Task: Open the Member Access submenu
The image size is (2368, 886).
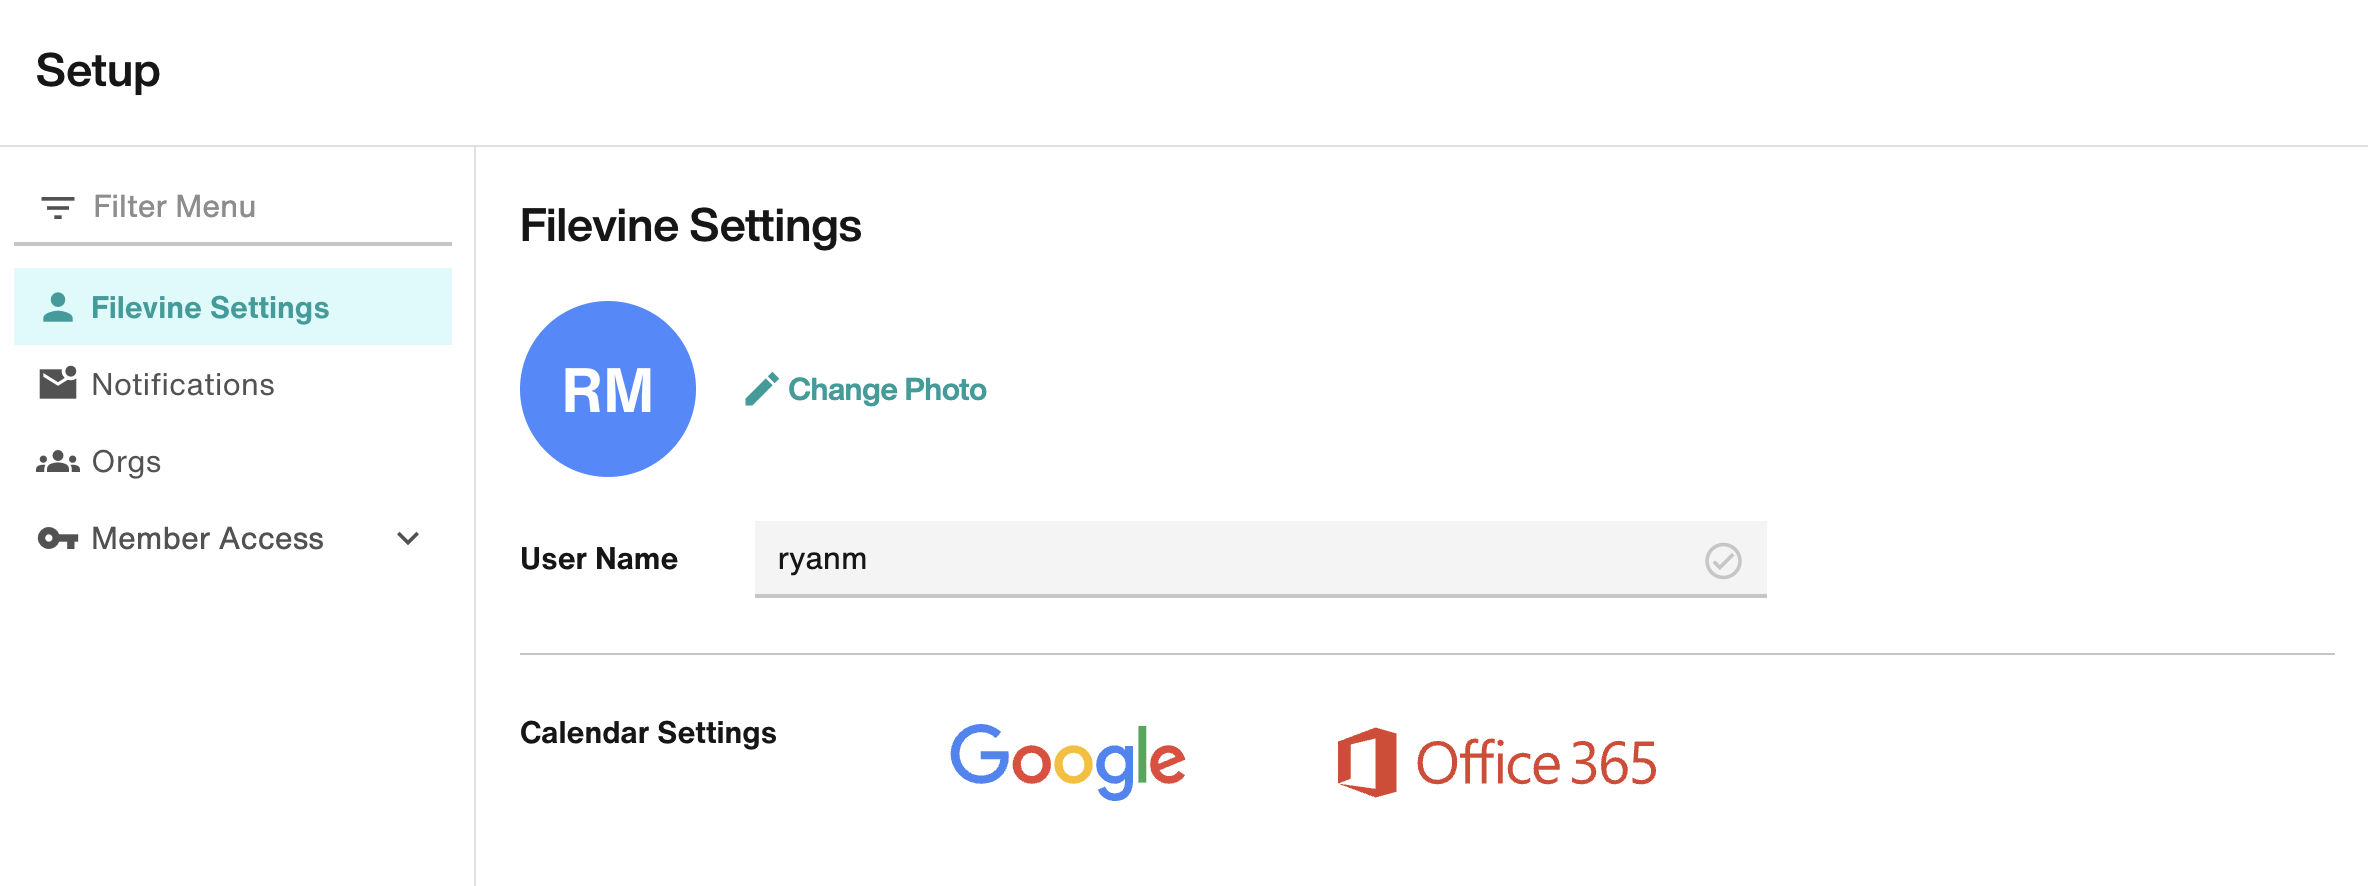Action: coord(206,538)
